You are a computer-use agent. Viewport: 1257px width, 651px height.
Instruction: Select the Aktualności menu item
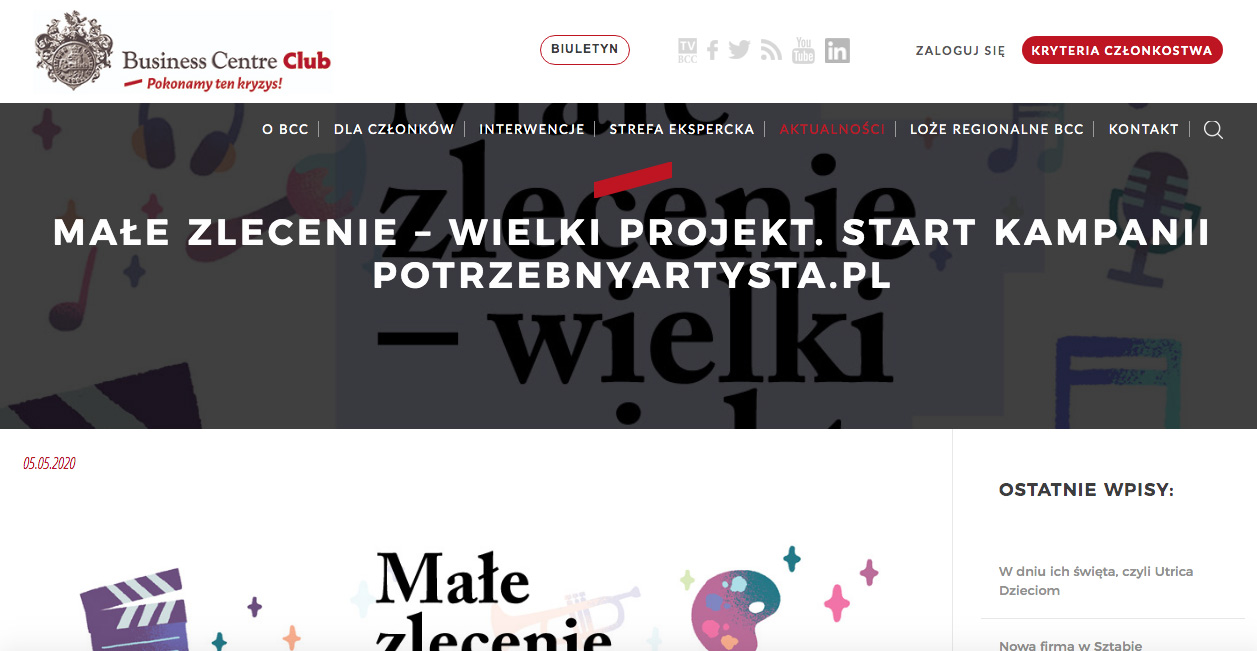[x=832, y=129]
